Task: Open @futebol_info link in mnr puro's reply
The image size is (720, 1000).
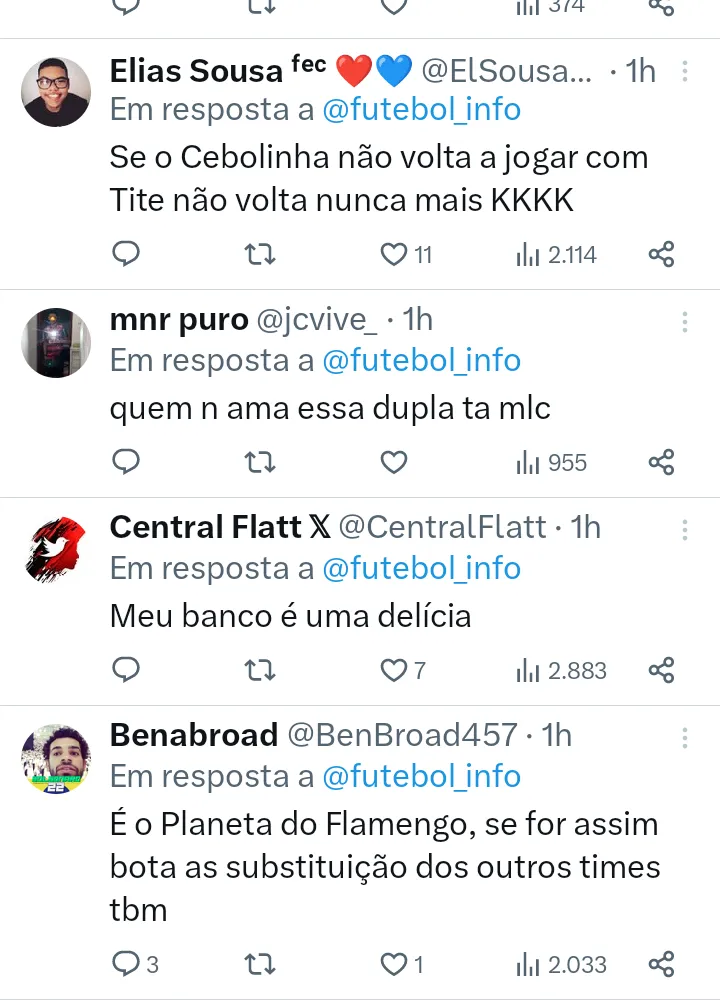Action: (421, 360)
